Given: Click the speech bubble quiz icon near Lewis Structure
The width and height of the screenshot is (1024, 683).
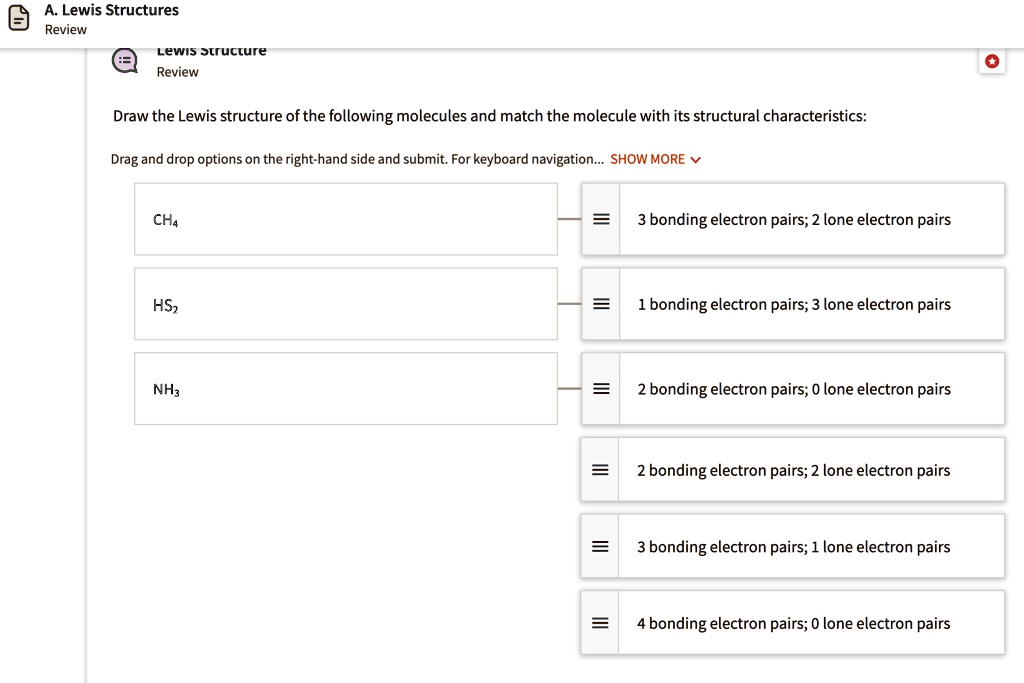Looking at the screenshot, I should point(124,60).
